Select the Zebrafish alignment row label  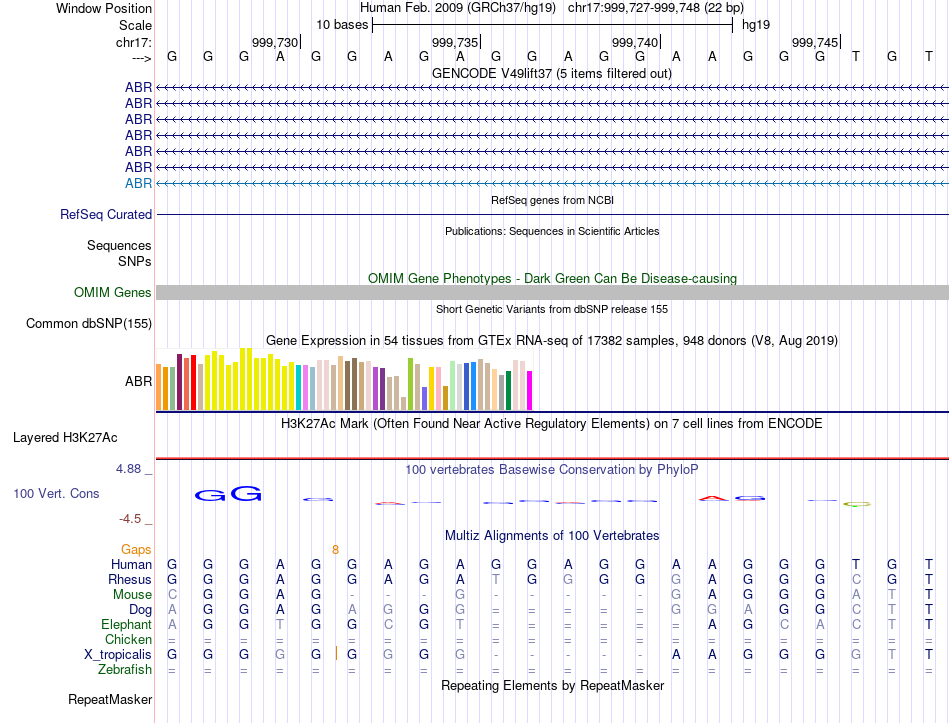pos(125,670)
